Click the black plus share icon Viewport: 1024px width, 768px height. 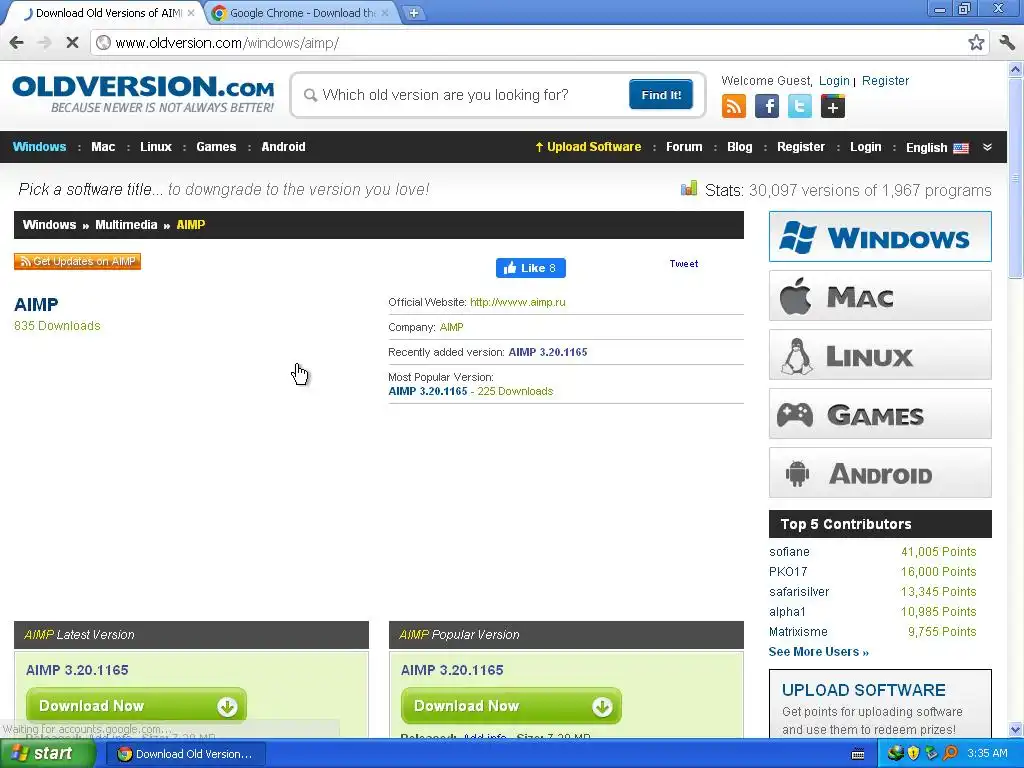point(833,106)
